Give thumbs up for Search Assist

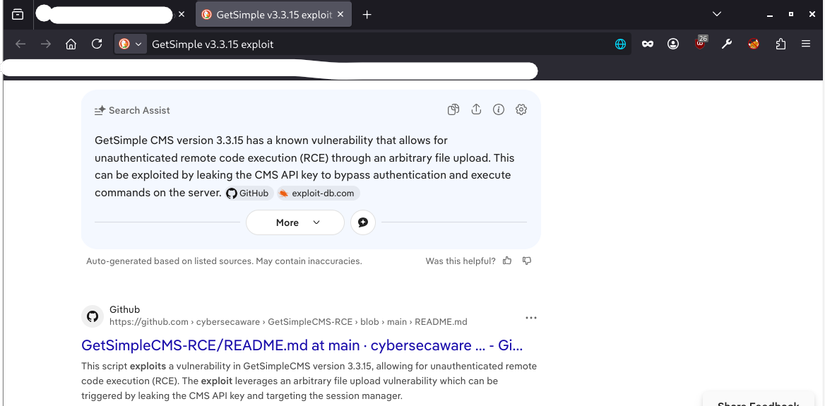507,261
